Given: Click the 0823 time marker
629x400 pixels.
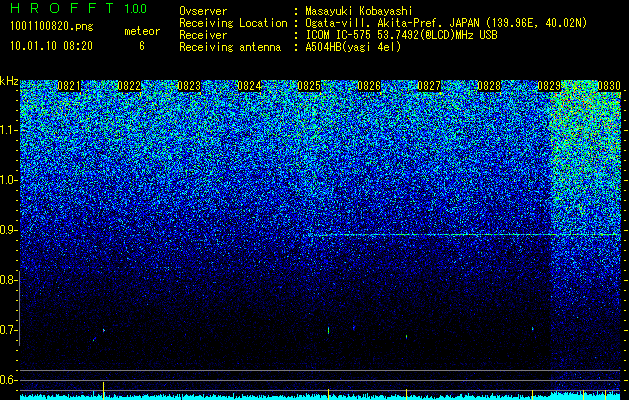Looking at the screenshot, I should (189, 86).
